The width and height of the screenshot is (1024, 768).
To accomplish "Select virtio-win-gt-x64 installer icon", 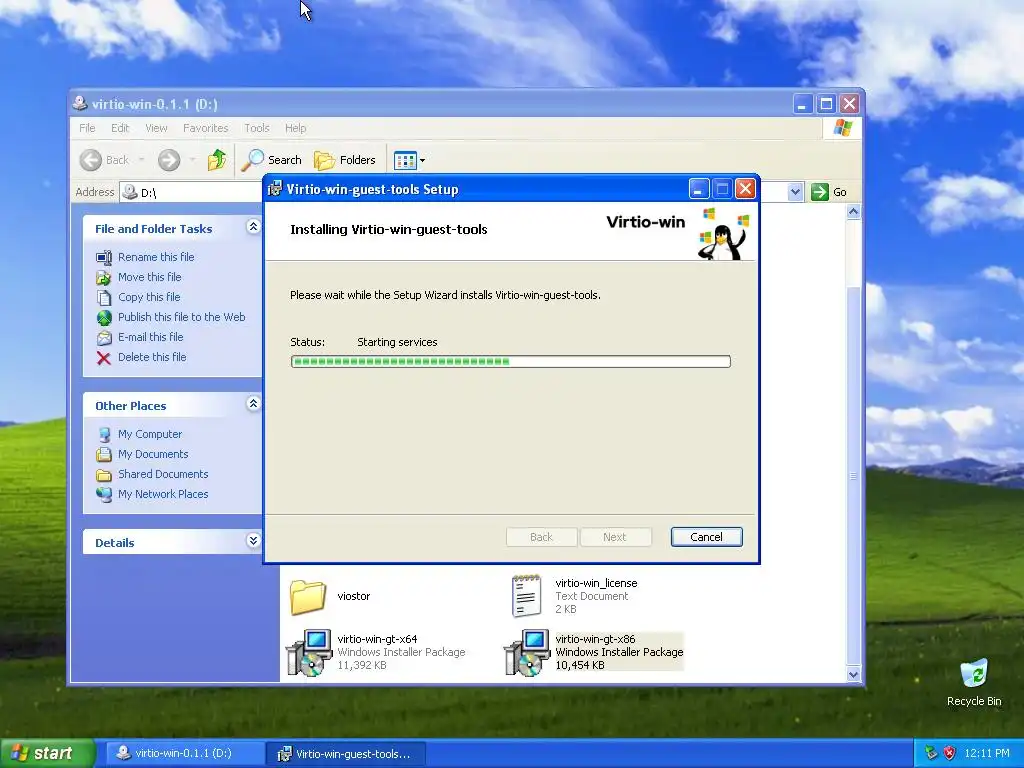I will tap(309, 652).
